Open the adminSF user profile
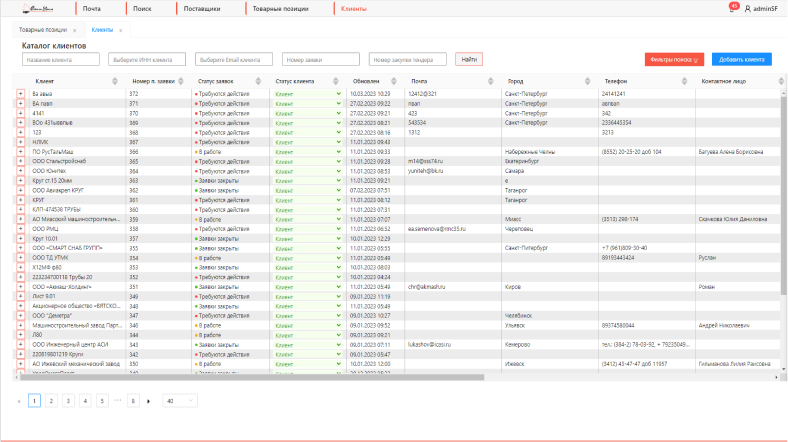788x442 pixels. click(x=761, y=9)
